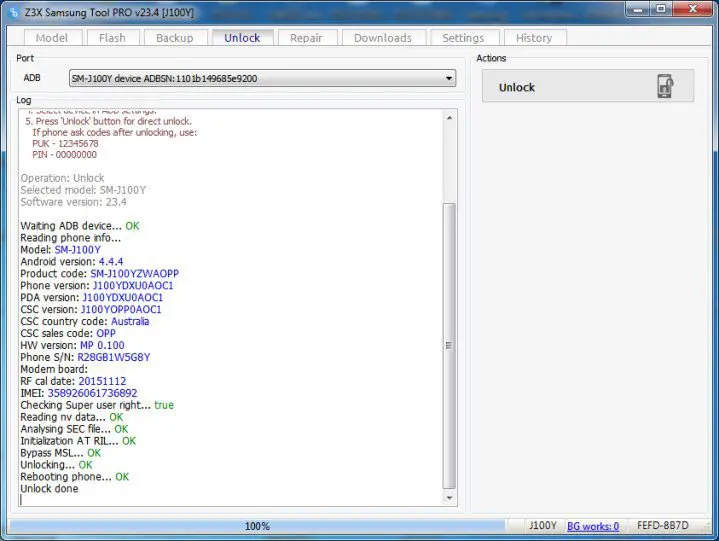Viewport: 719px width, 541px height.
Task: Click the FEFD-8B7D status bar code
Action: (663, 525)
